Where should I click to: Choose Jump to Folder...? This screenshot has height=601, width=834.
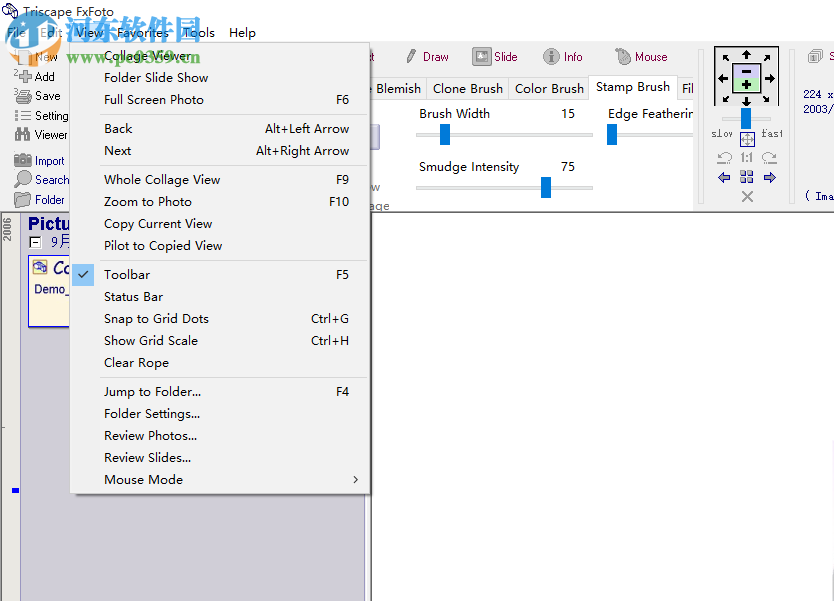(x=220, y=392)
